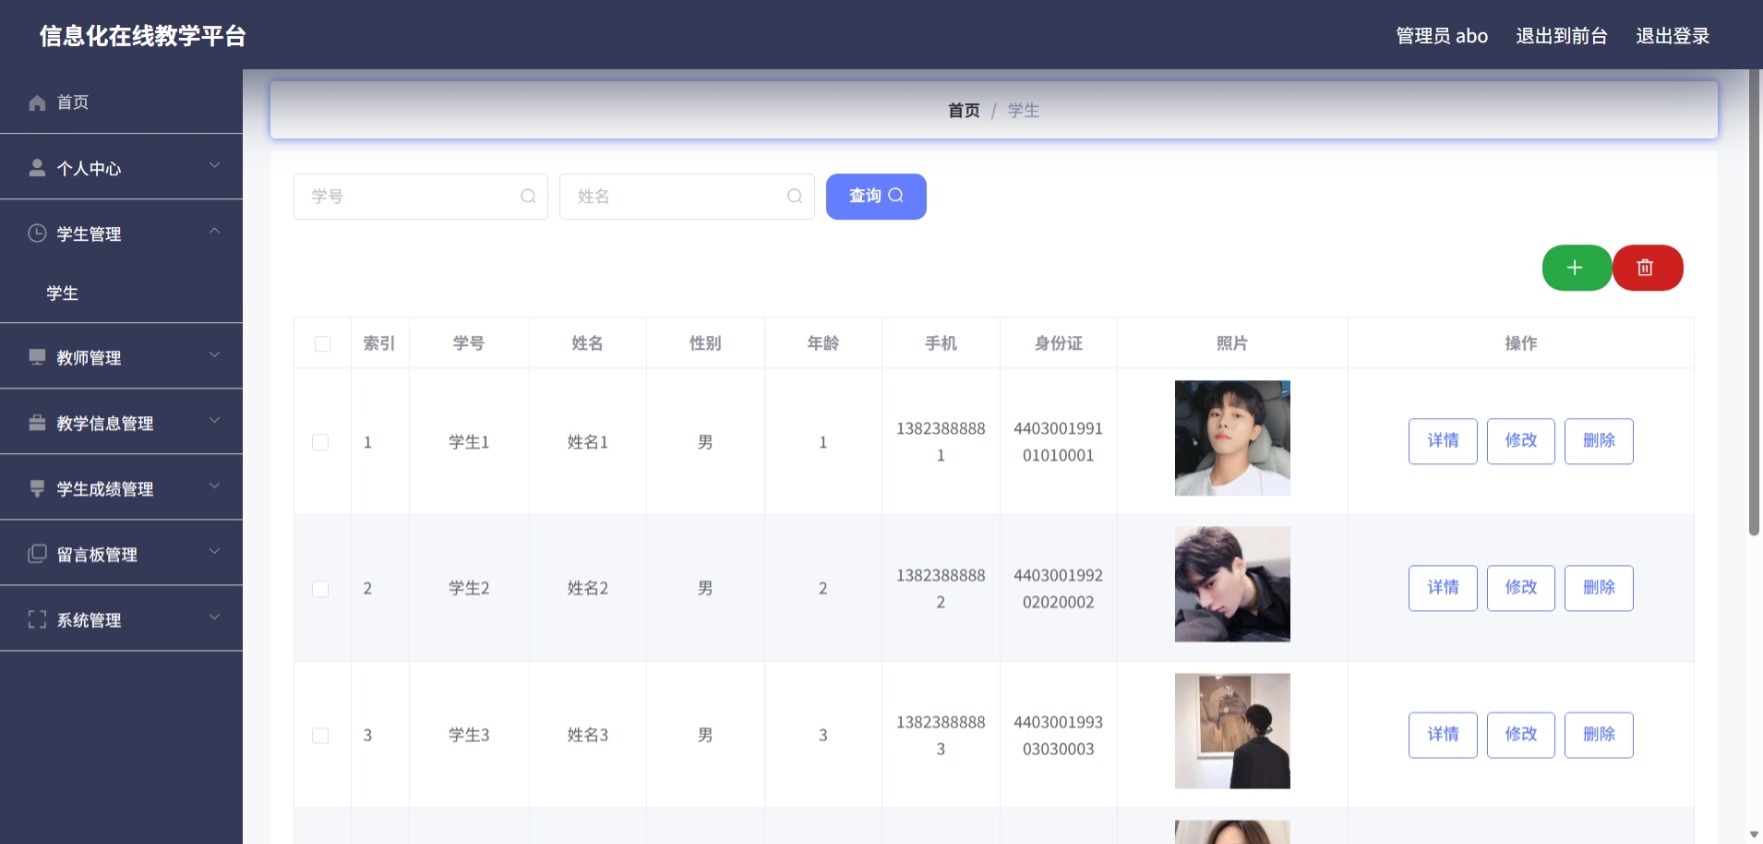Check the checkbox for row 学生2

click(320, 589)
